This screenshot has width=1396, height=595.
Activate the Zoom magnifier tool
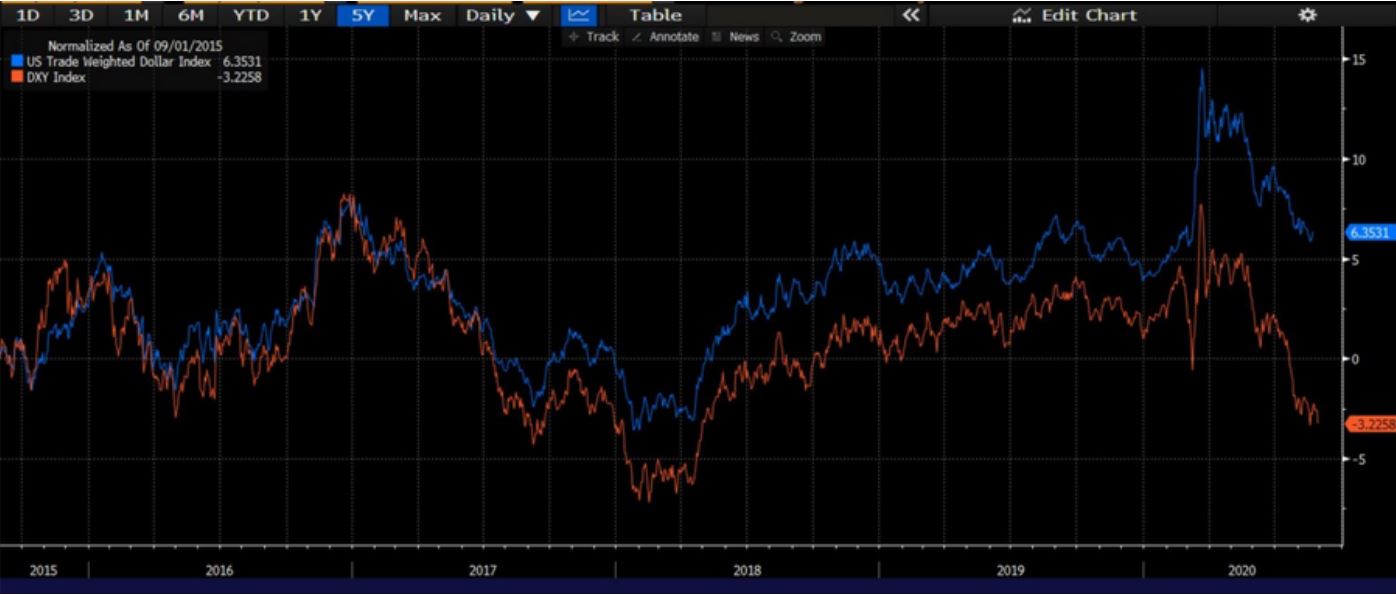coord(796,37)
